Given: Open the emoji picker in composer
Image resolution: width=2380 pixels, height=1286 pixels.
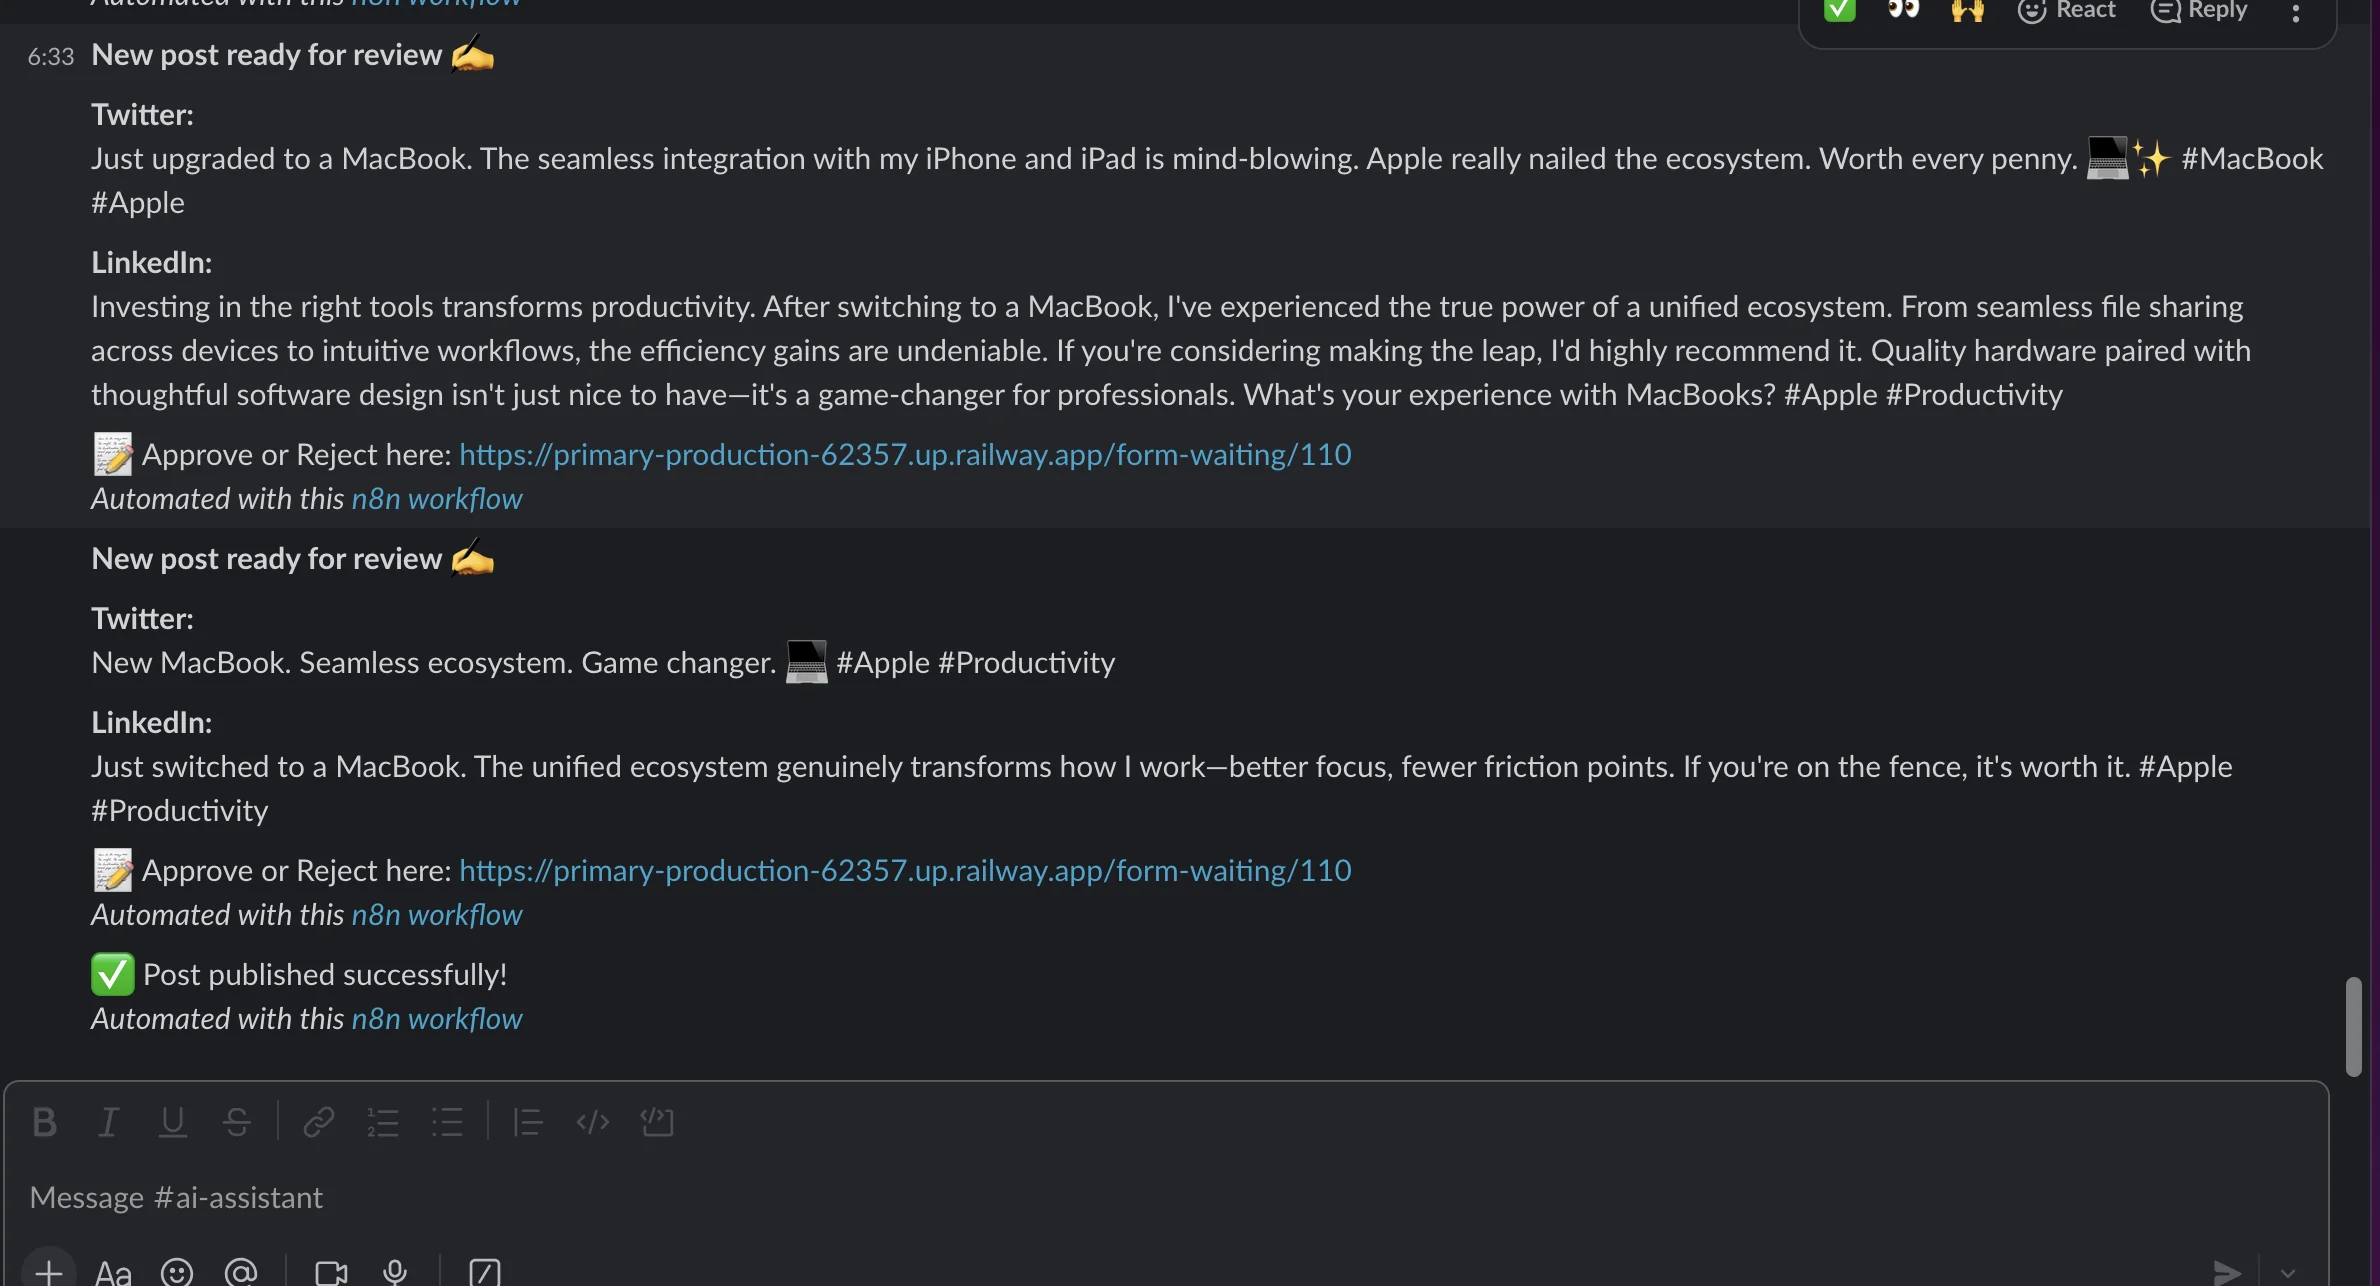Looking at the screenshot, I should 177,1272.
